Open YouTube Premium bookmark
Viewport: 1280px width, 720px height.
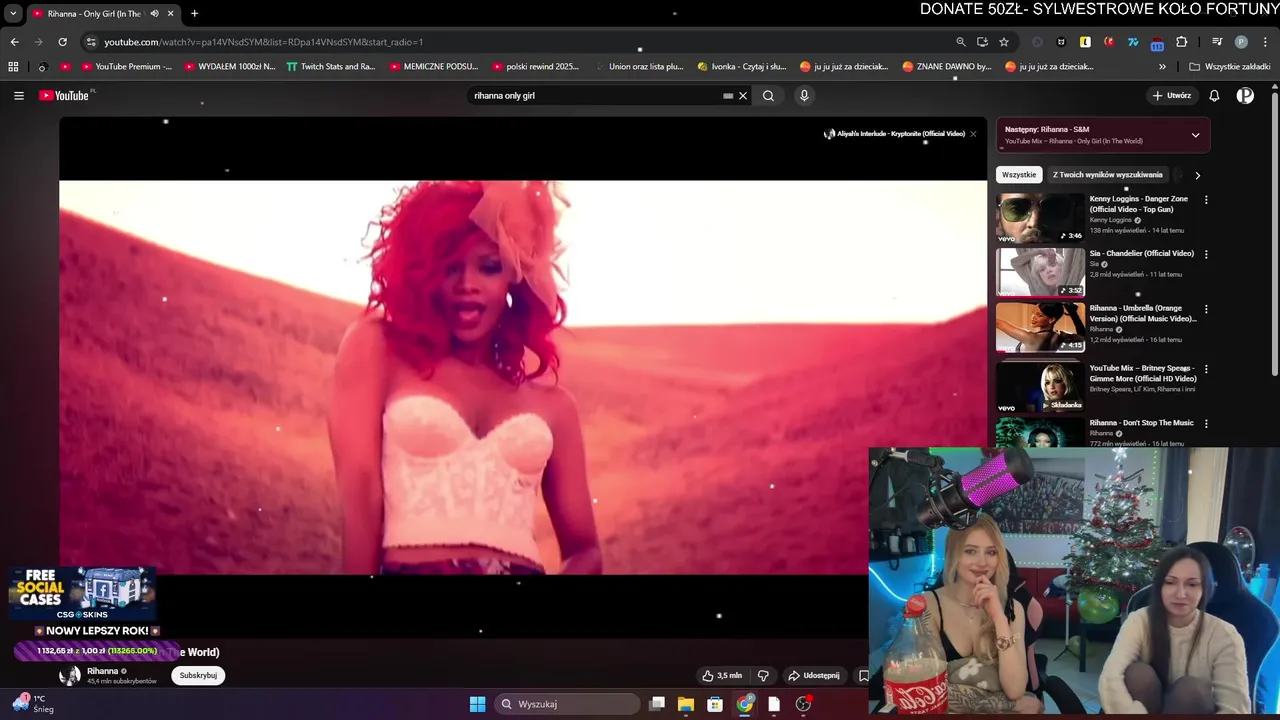[x=125, y=67]
